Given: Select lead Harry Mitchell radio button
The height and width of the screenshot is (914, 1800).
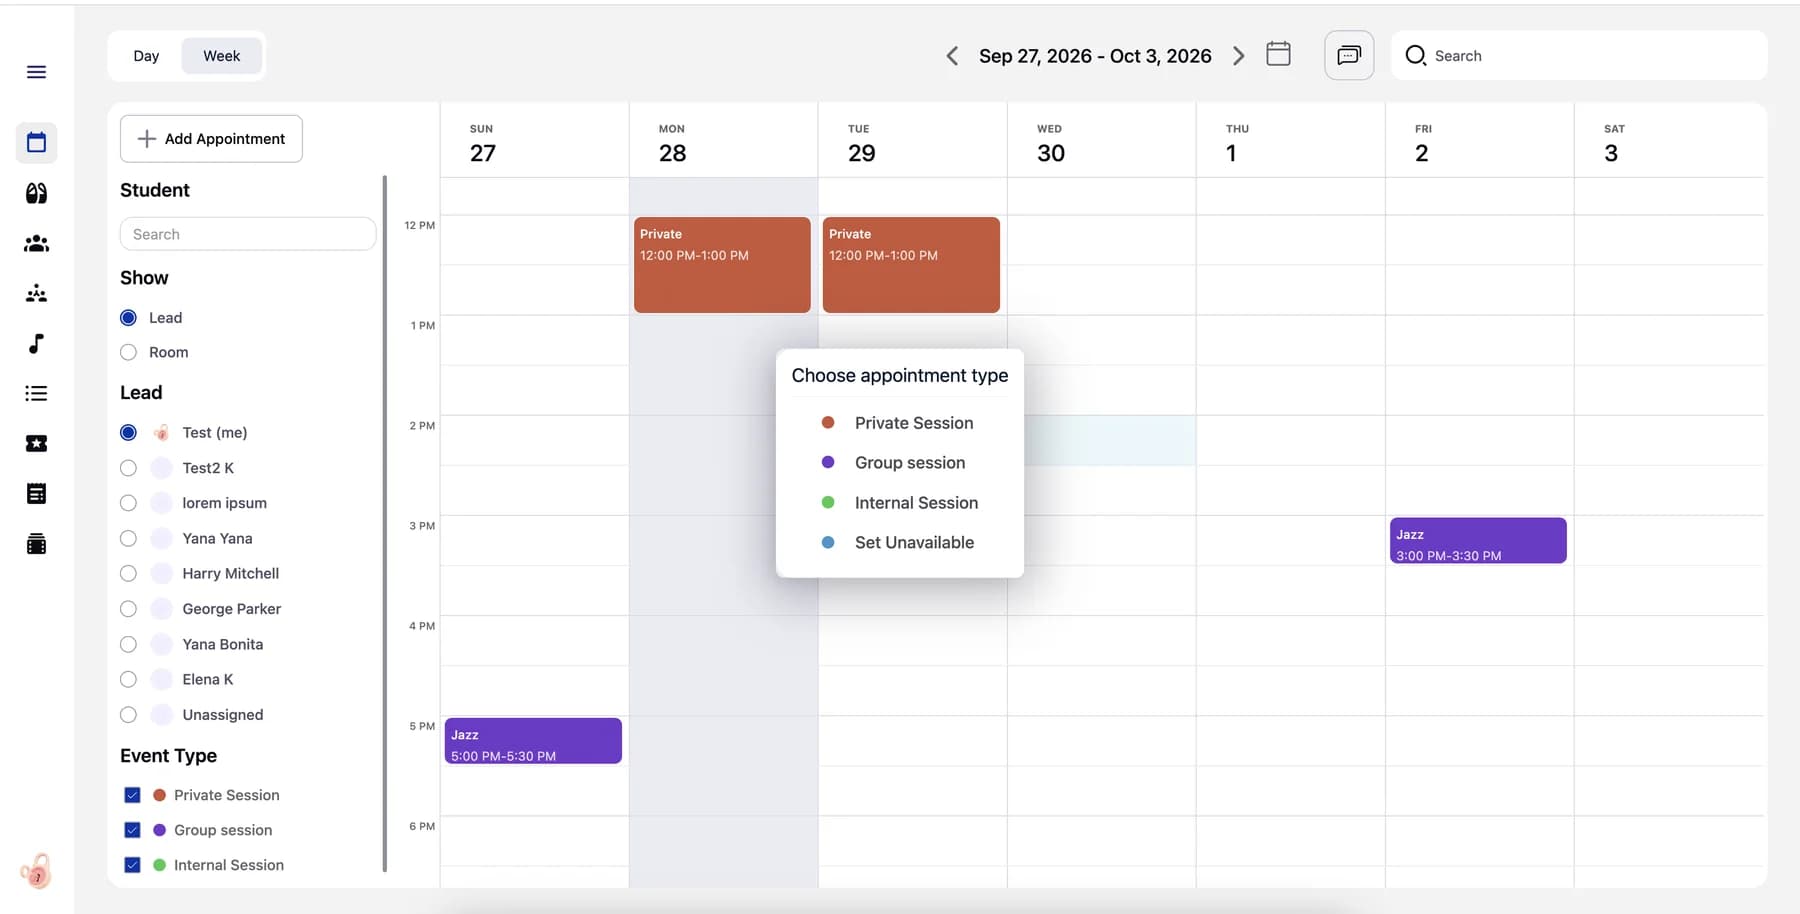Looking at the screenshot, I should (x=128, y=573).
